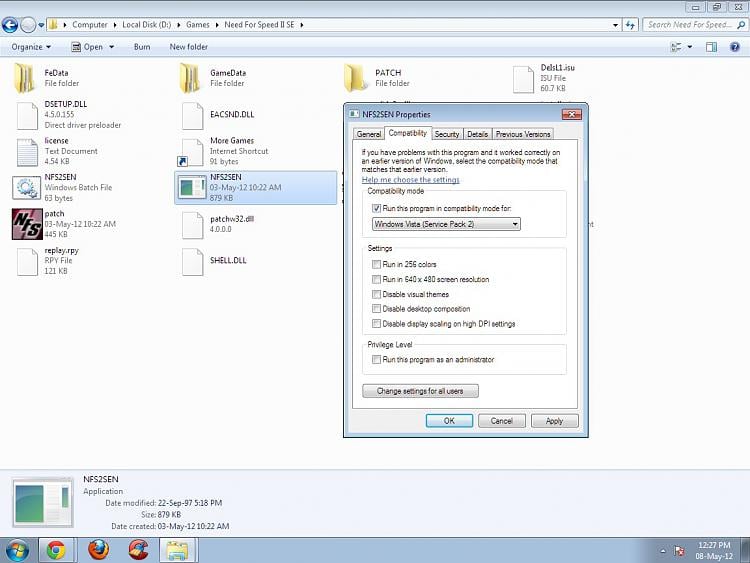Image resolution: width=750 pixels, height=563 pixels.
Task: Select the NFS2SEN Windows Batch File icon
Action: [26, 188]
